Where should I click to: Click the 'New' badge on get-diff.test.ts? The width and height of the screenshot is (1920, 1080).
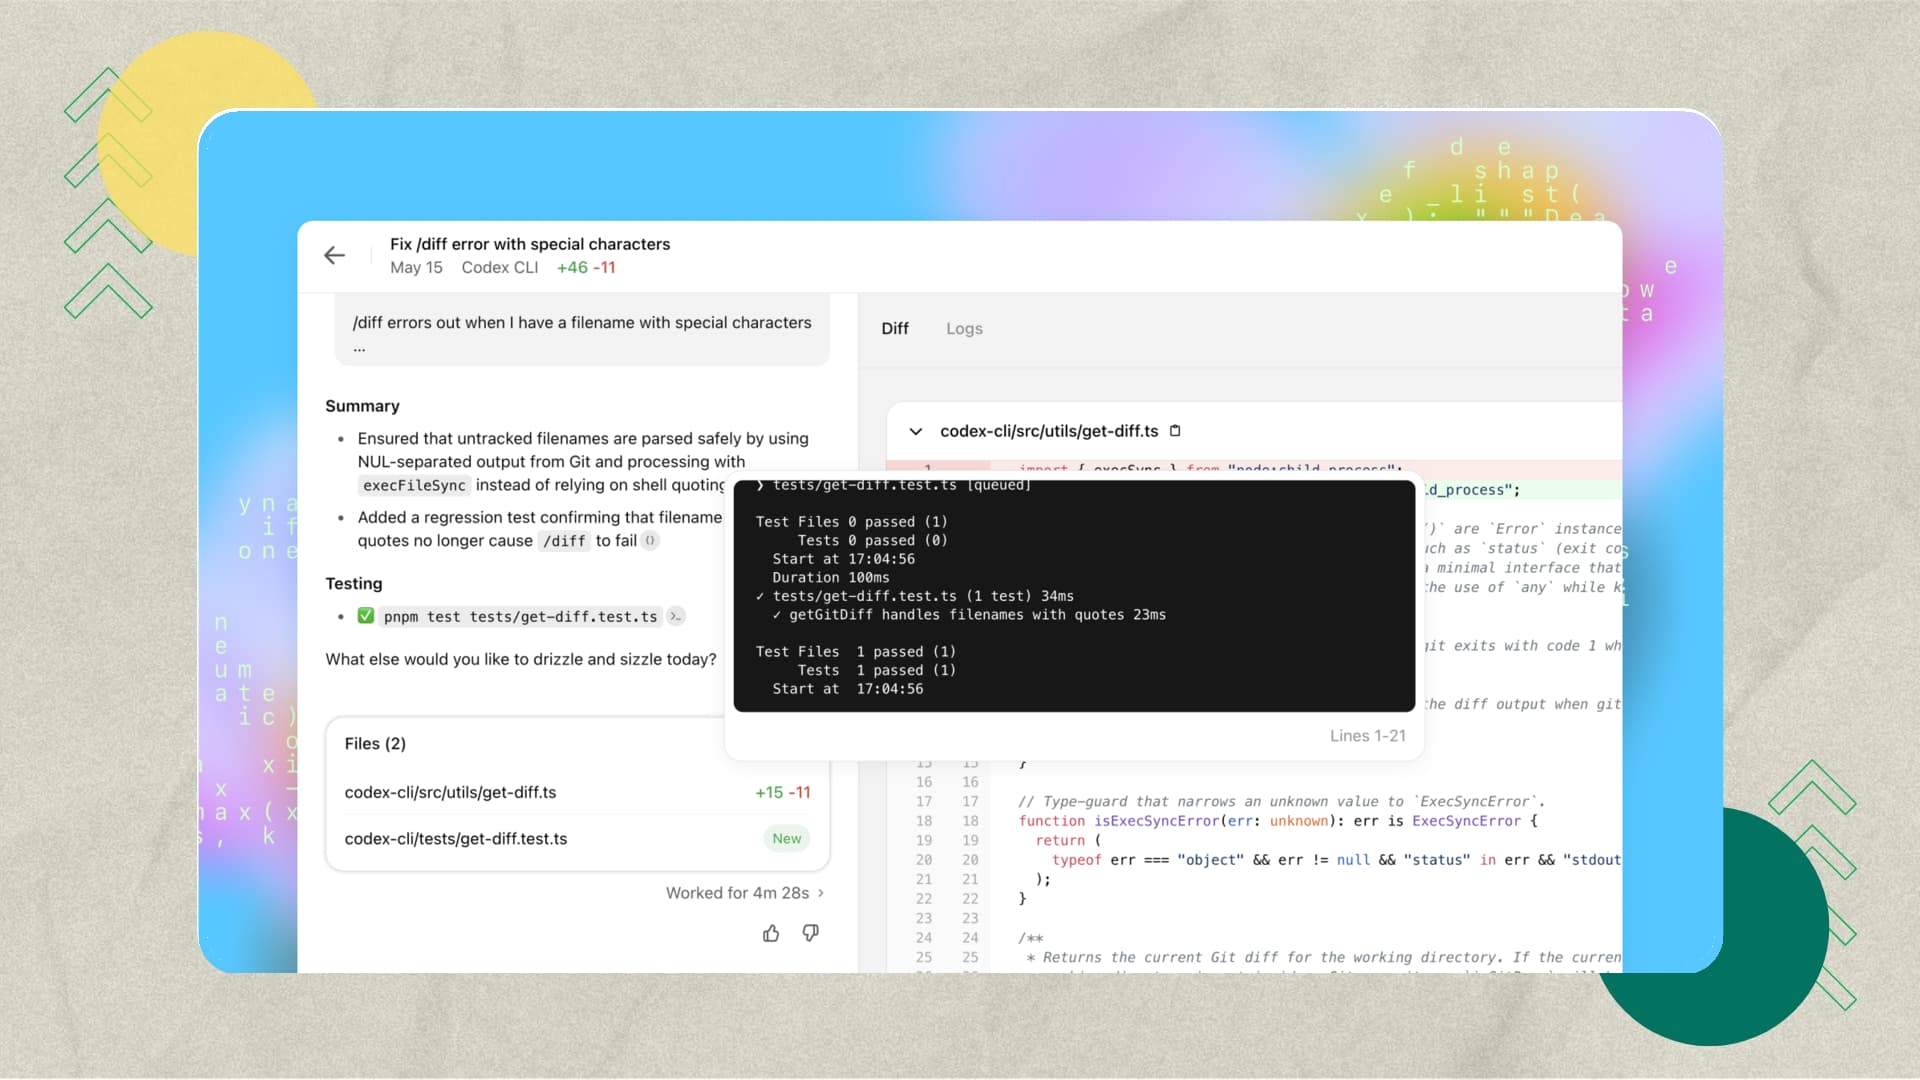pyautogui.click(x=786, y=839)
